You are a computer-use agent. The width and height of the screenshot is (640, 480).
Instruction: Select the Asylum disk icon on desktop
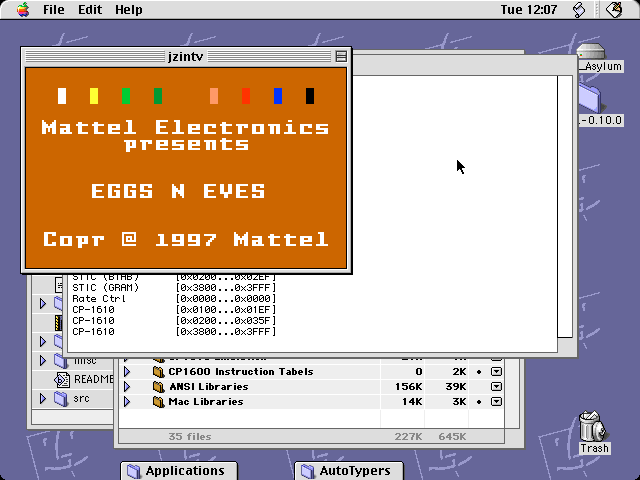(x=591, y=51)
